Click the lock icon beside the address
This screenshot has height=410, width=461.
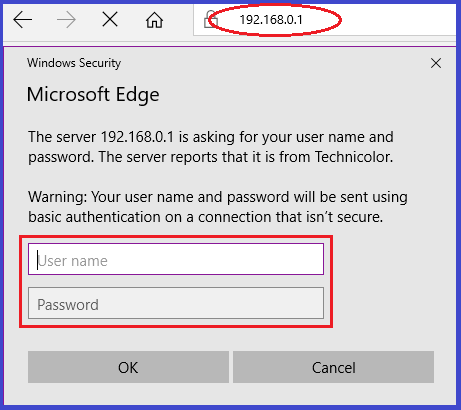tap(210, 19)
